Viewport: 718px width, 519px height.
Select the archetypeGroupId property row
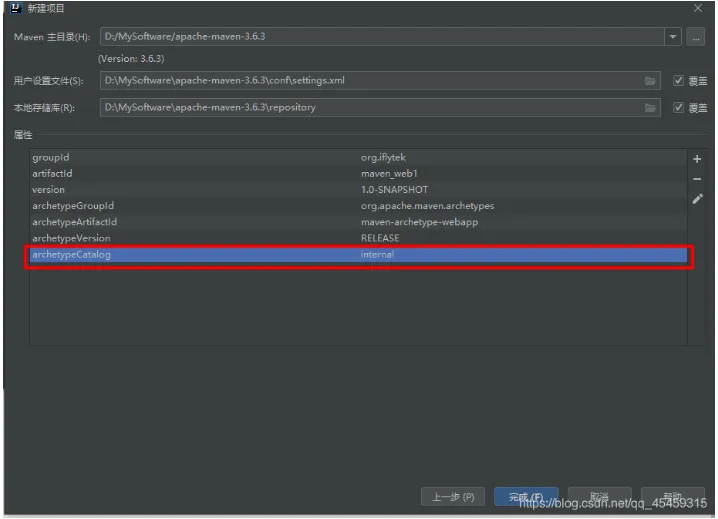(x=358, y=206)
